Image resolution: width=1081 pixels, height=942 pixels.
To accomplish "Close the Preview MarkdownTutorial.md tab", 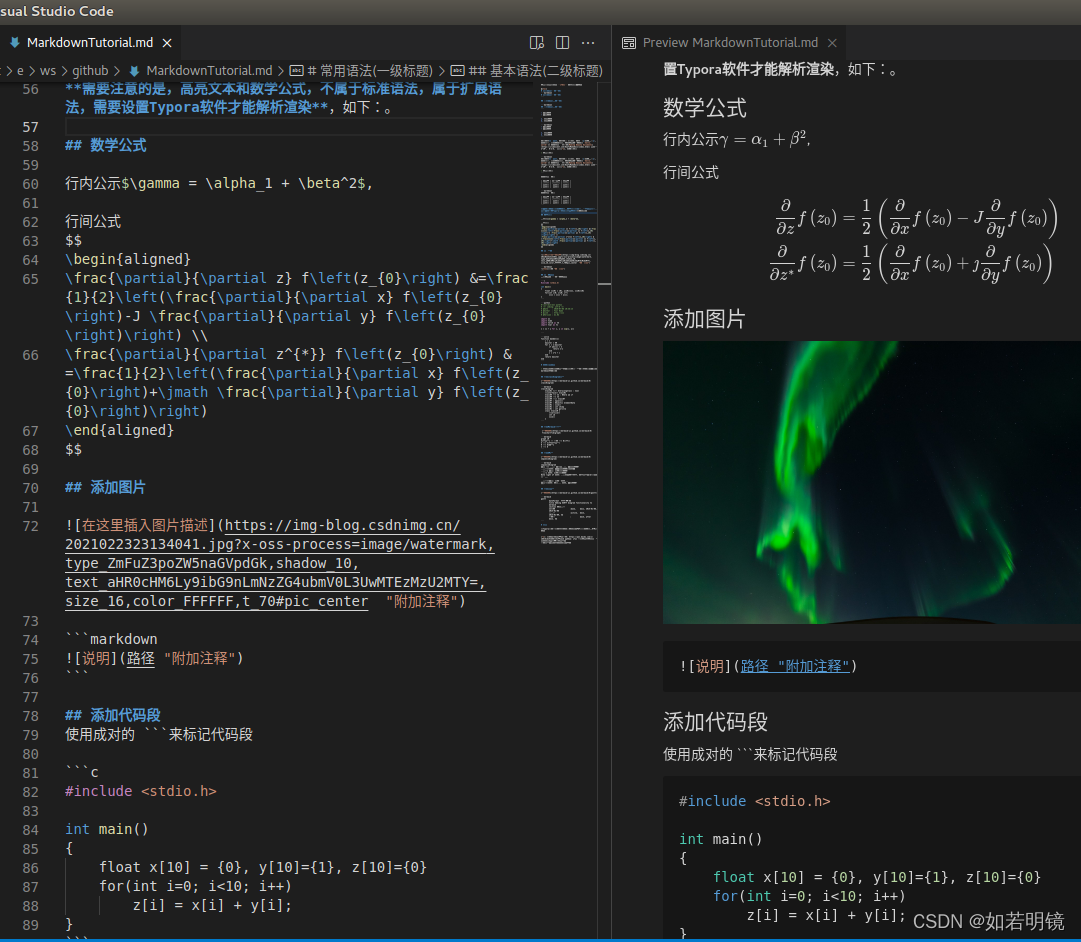I will point(832,43).
